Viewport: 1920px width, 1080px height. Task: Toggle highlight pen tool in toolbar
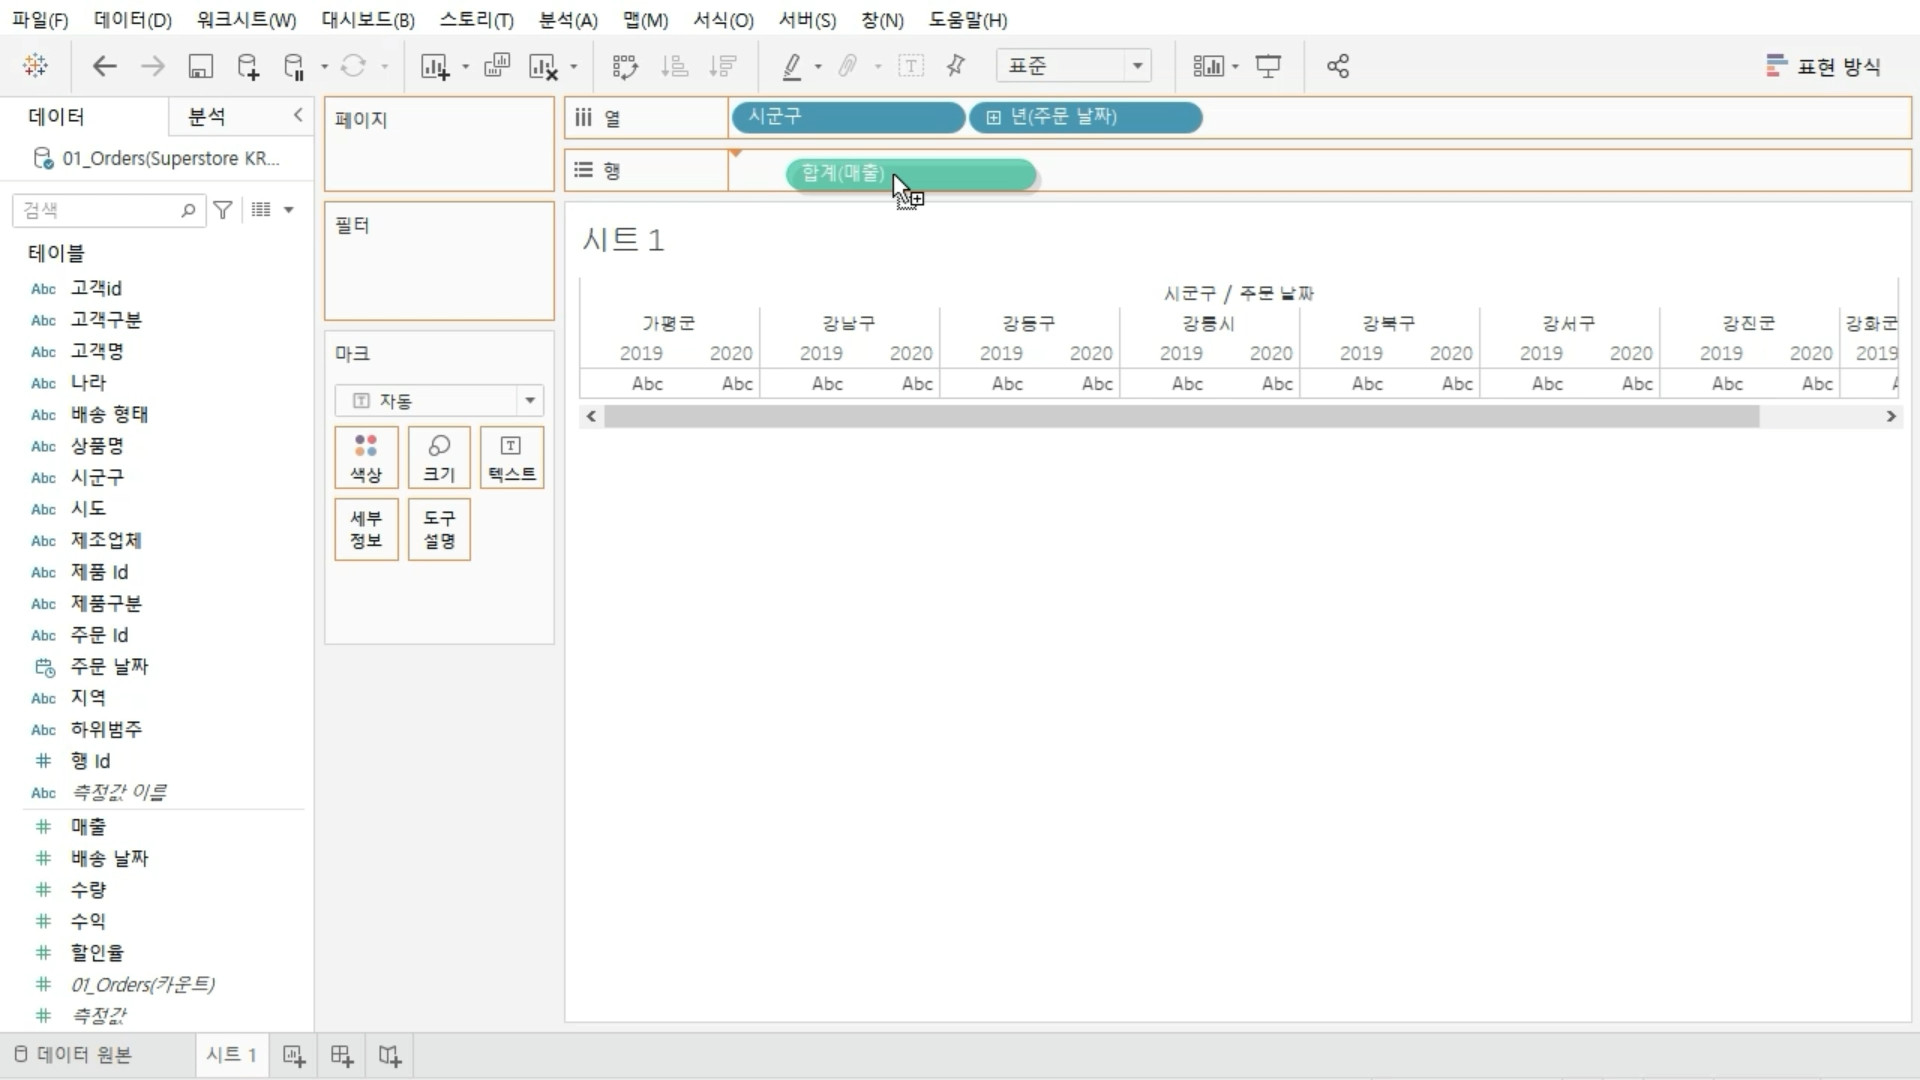click(x=792, y=67)
